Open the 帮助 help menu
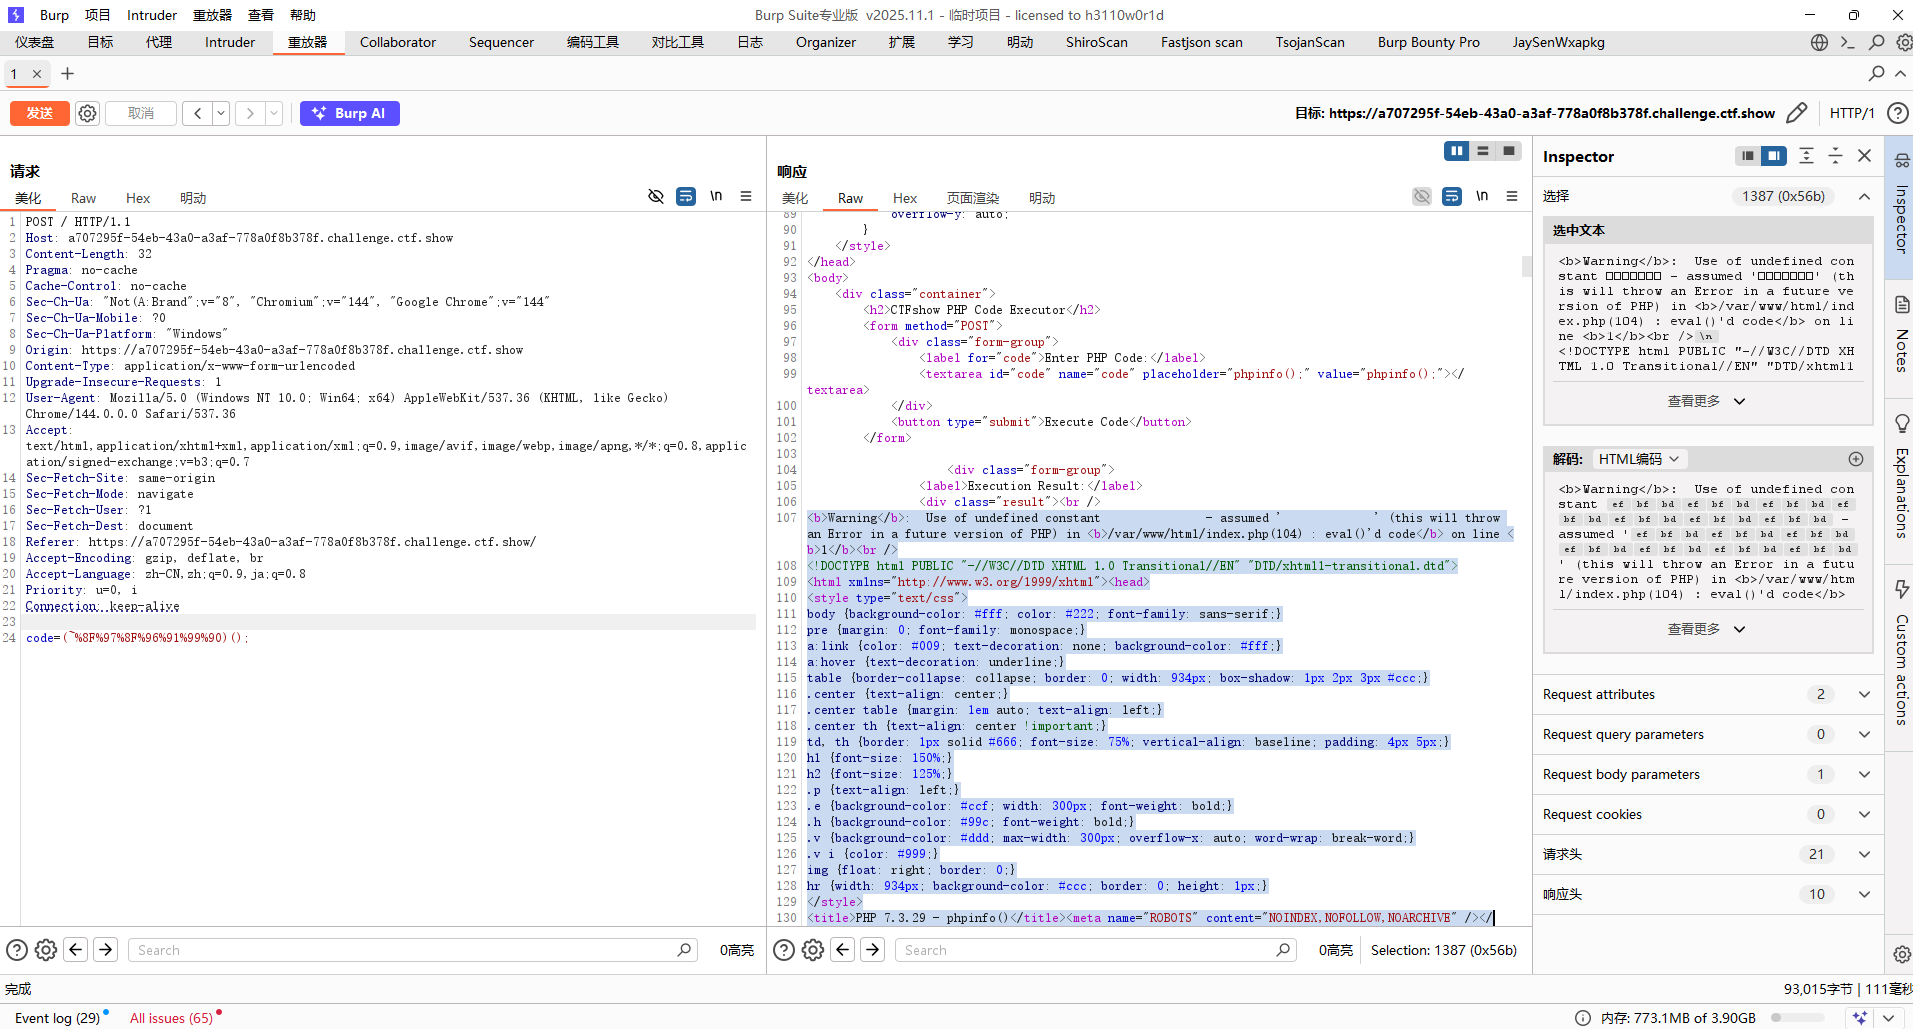 [x=303, y=15]
